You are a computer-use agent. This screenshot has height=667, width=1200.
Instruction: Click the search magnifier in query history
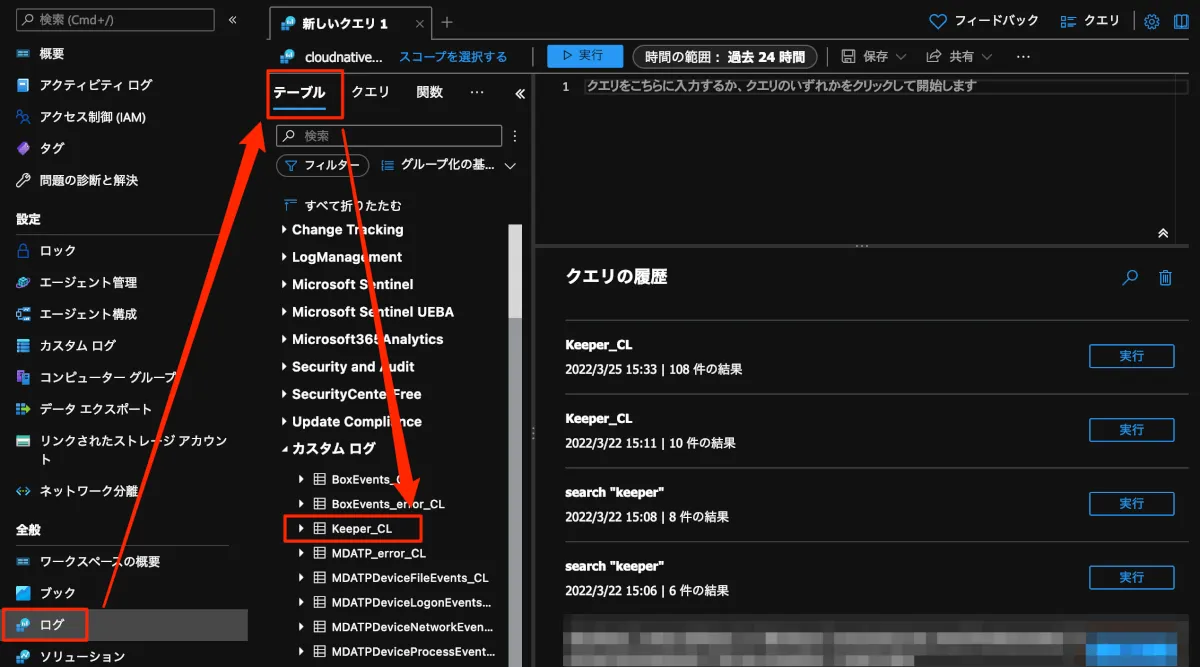[1130, 278]
